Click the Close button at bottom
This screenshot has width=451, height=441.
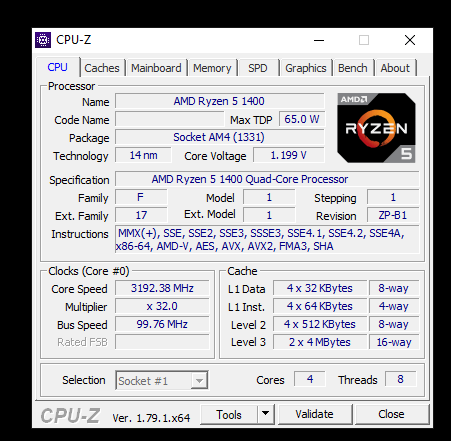point(391,414)
